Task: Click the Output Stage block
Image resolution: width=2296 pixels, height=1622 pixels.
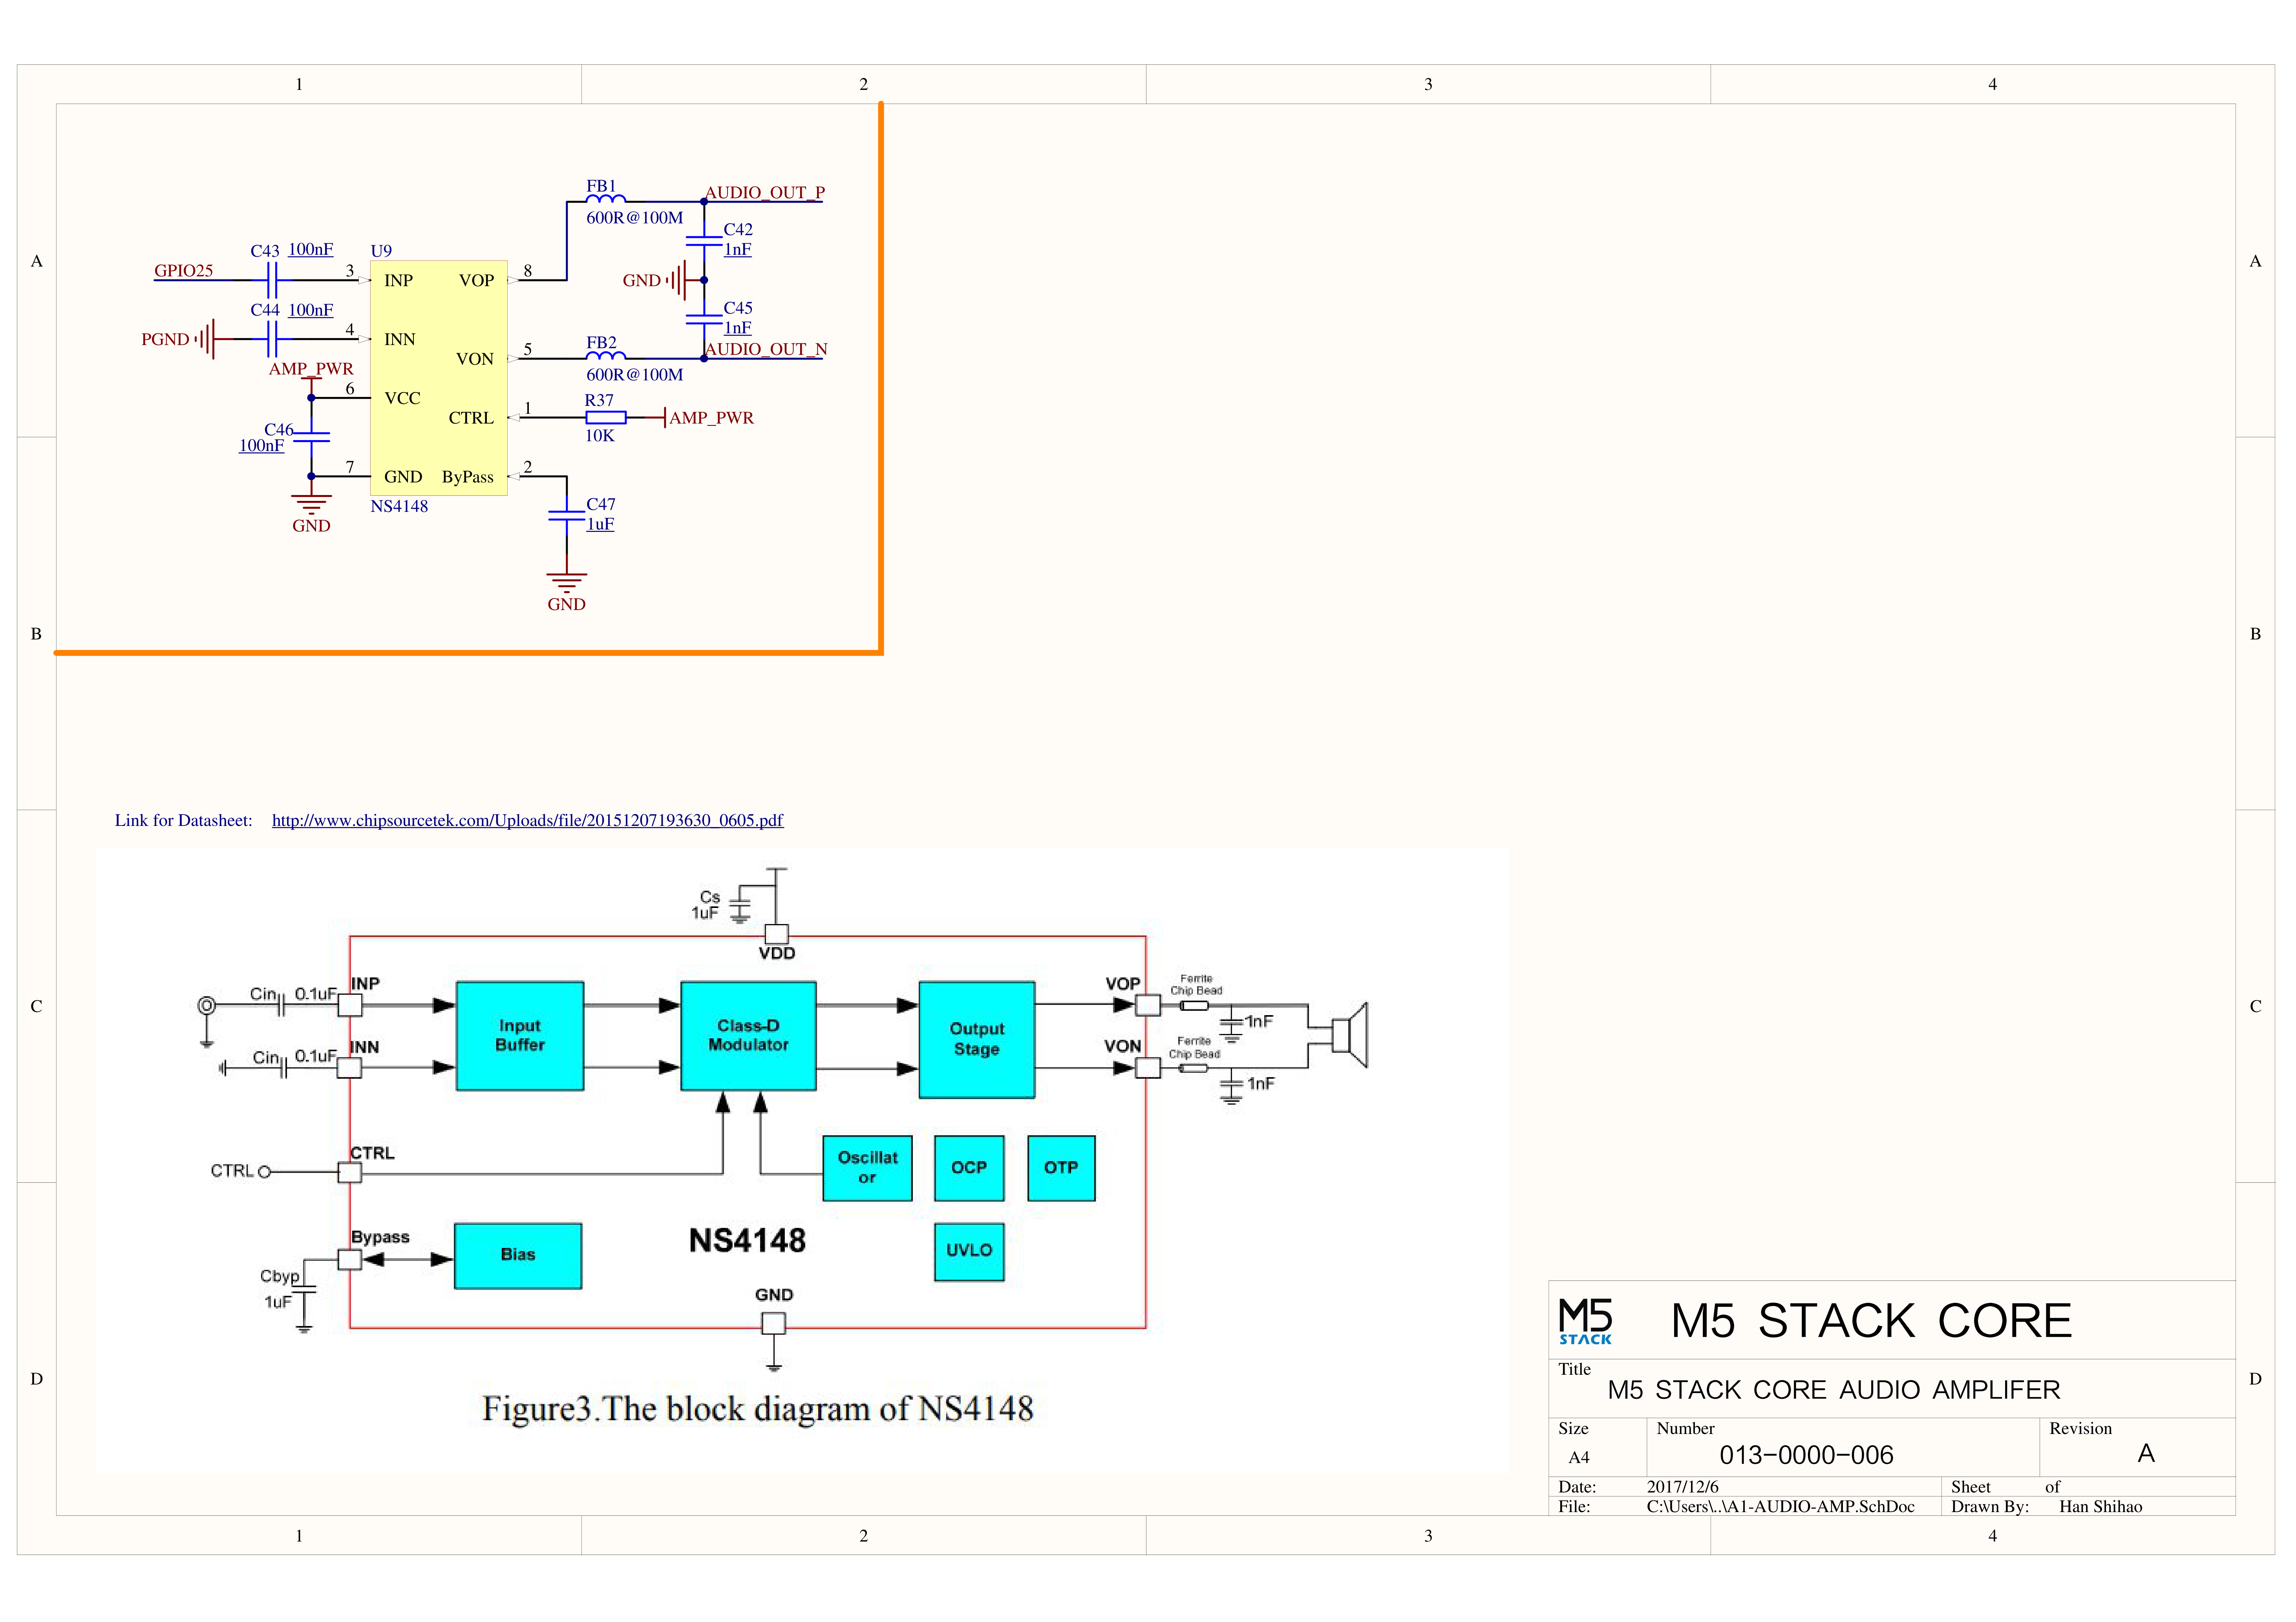Action: 977,1040
